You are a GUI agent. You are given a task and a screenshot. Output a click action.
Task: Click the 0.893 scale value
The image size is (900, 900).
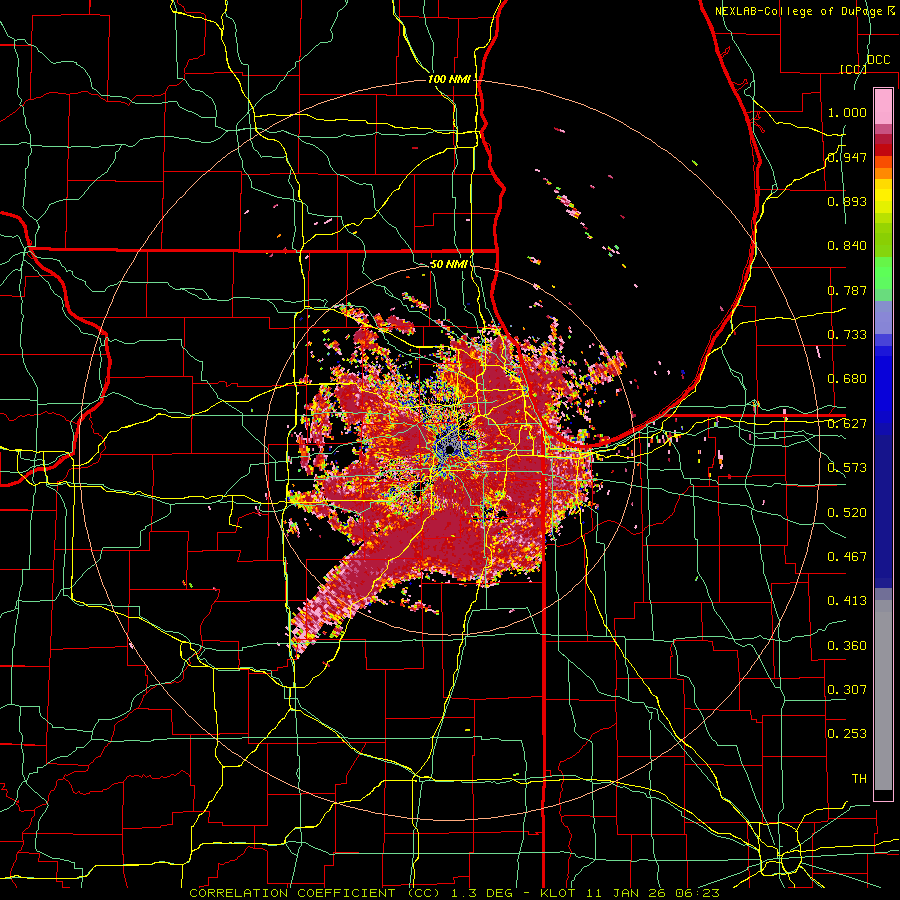(x=847, y=201)
